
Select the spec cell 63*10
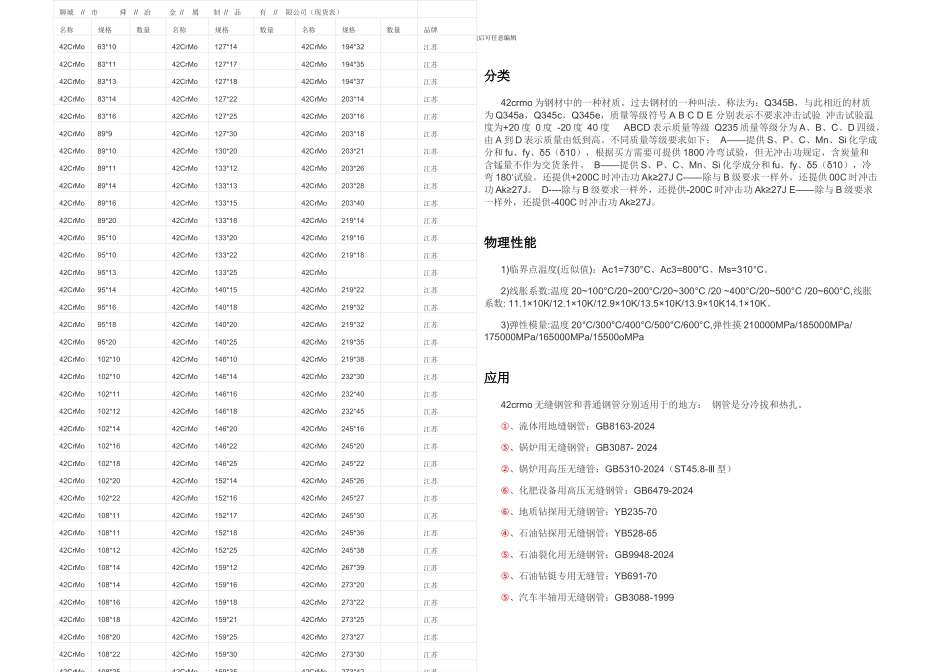pos(107,47)
